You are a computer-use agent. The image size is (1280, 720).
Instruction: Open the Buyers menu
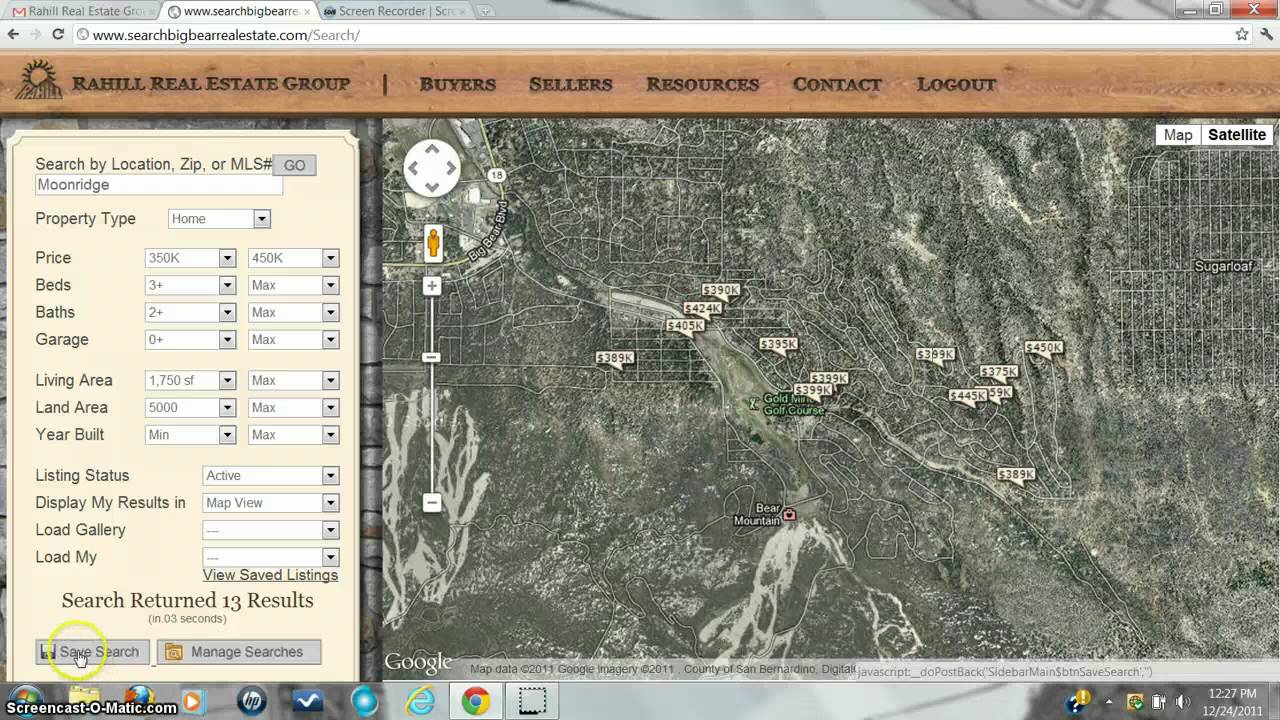coord(458,85)
